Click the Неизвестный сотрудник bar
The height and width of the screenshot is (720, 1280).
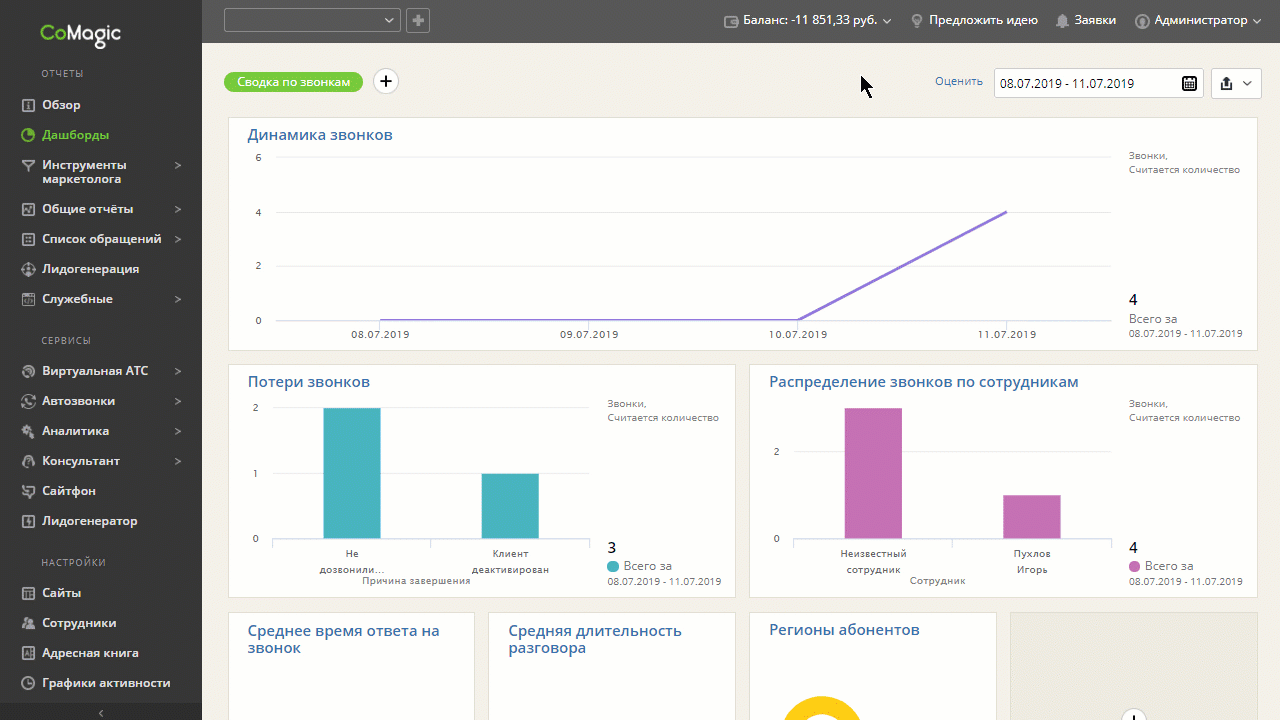coord(873,473)
